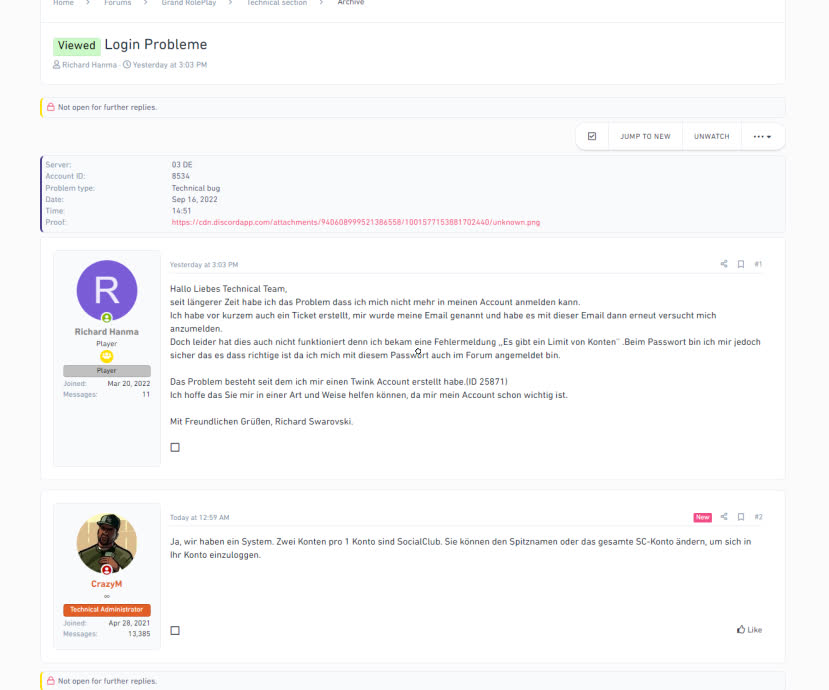Toggle the select-post checkbox in the toolbar
The height and width of the screenshot is (690, 829).
click(x=594, y=136)
